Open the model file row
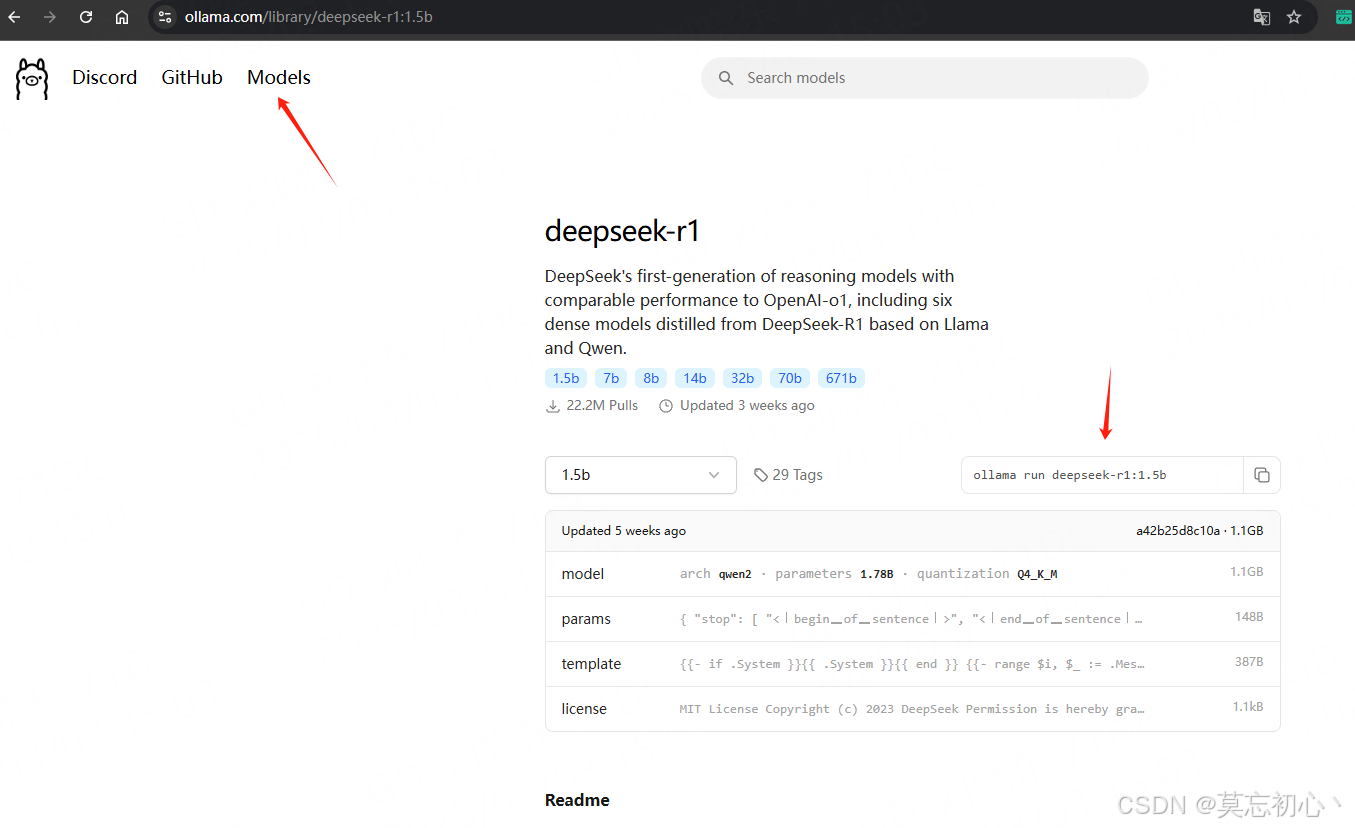Viewport: 1355px width, 828px height. click(912, 574)
